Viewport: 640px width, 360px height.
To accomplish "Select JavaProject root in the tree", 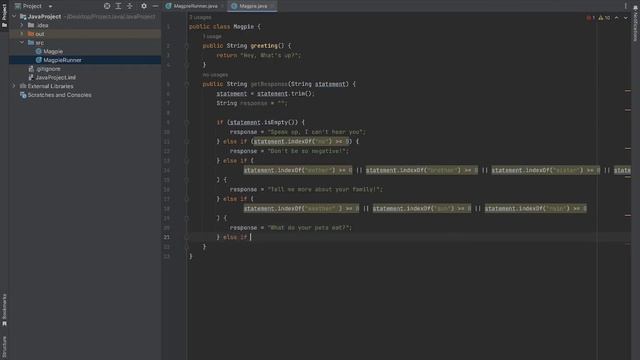I will (85, 16).
